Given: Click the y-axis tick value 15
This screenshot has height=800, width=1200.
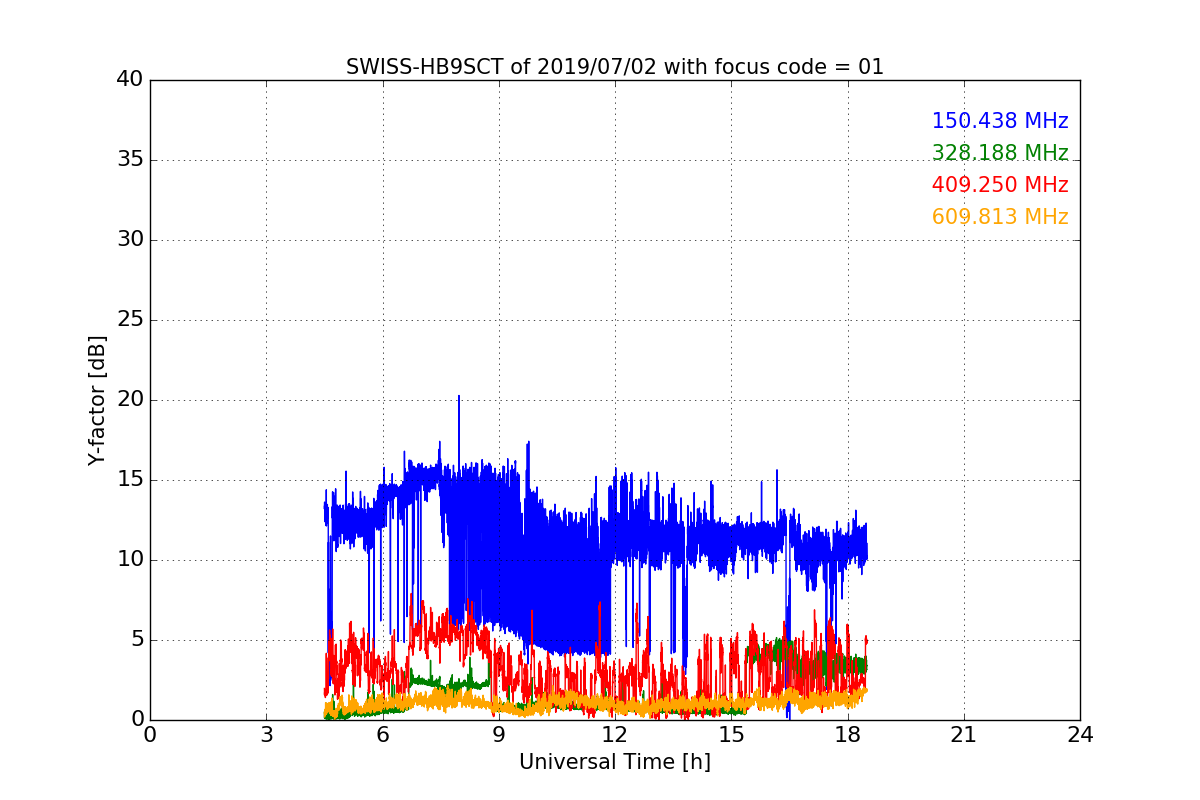Looking at the screenshot, I should point(130,479).
